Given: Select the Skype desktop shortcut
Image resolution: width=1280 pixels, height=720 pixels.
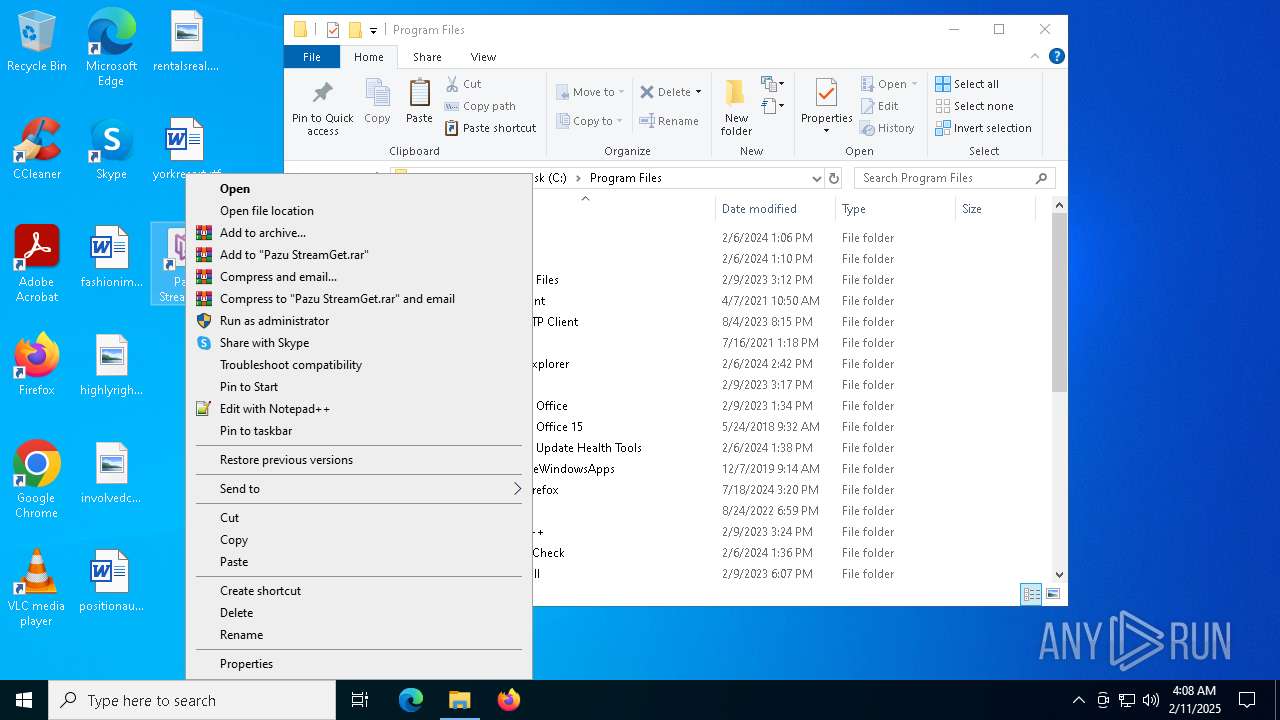Looking at the screenshot, I should (111, 150).
